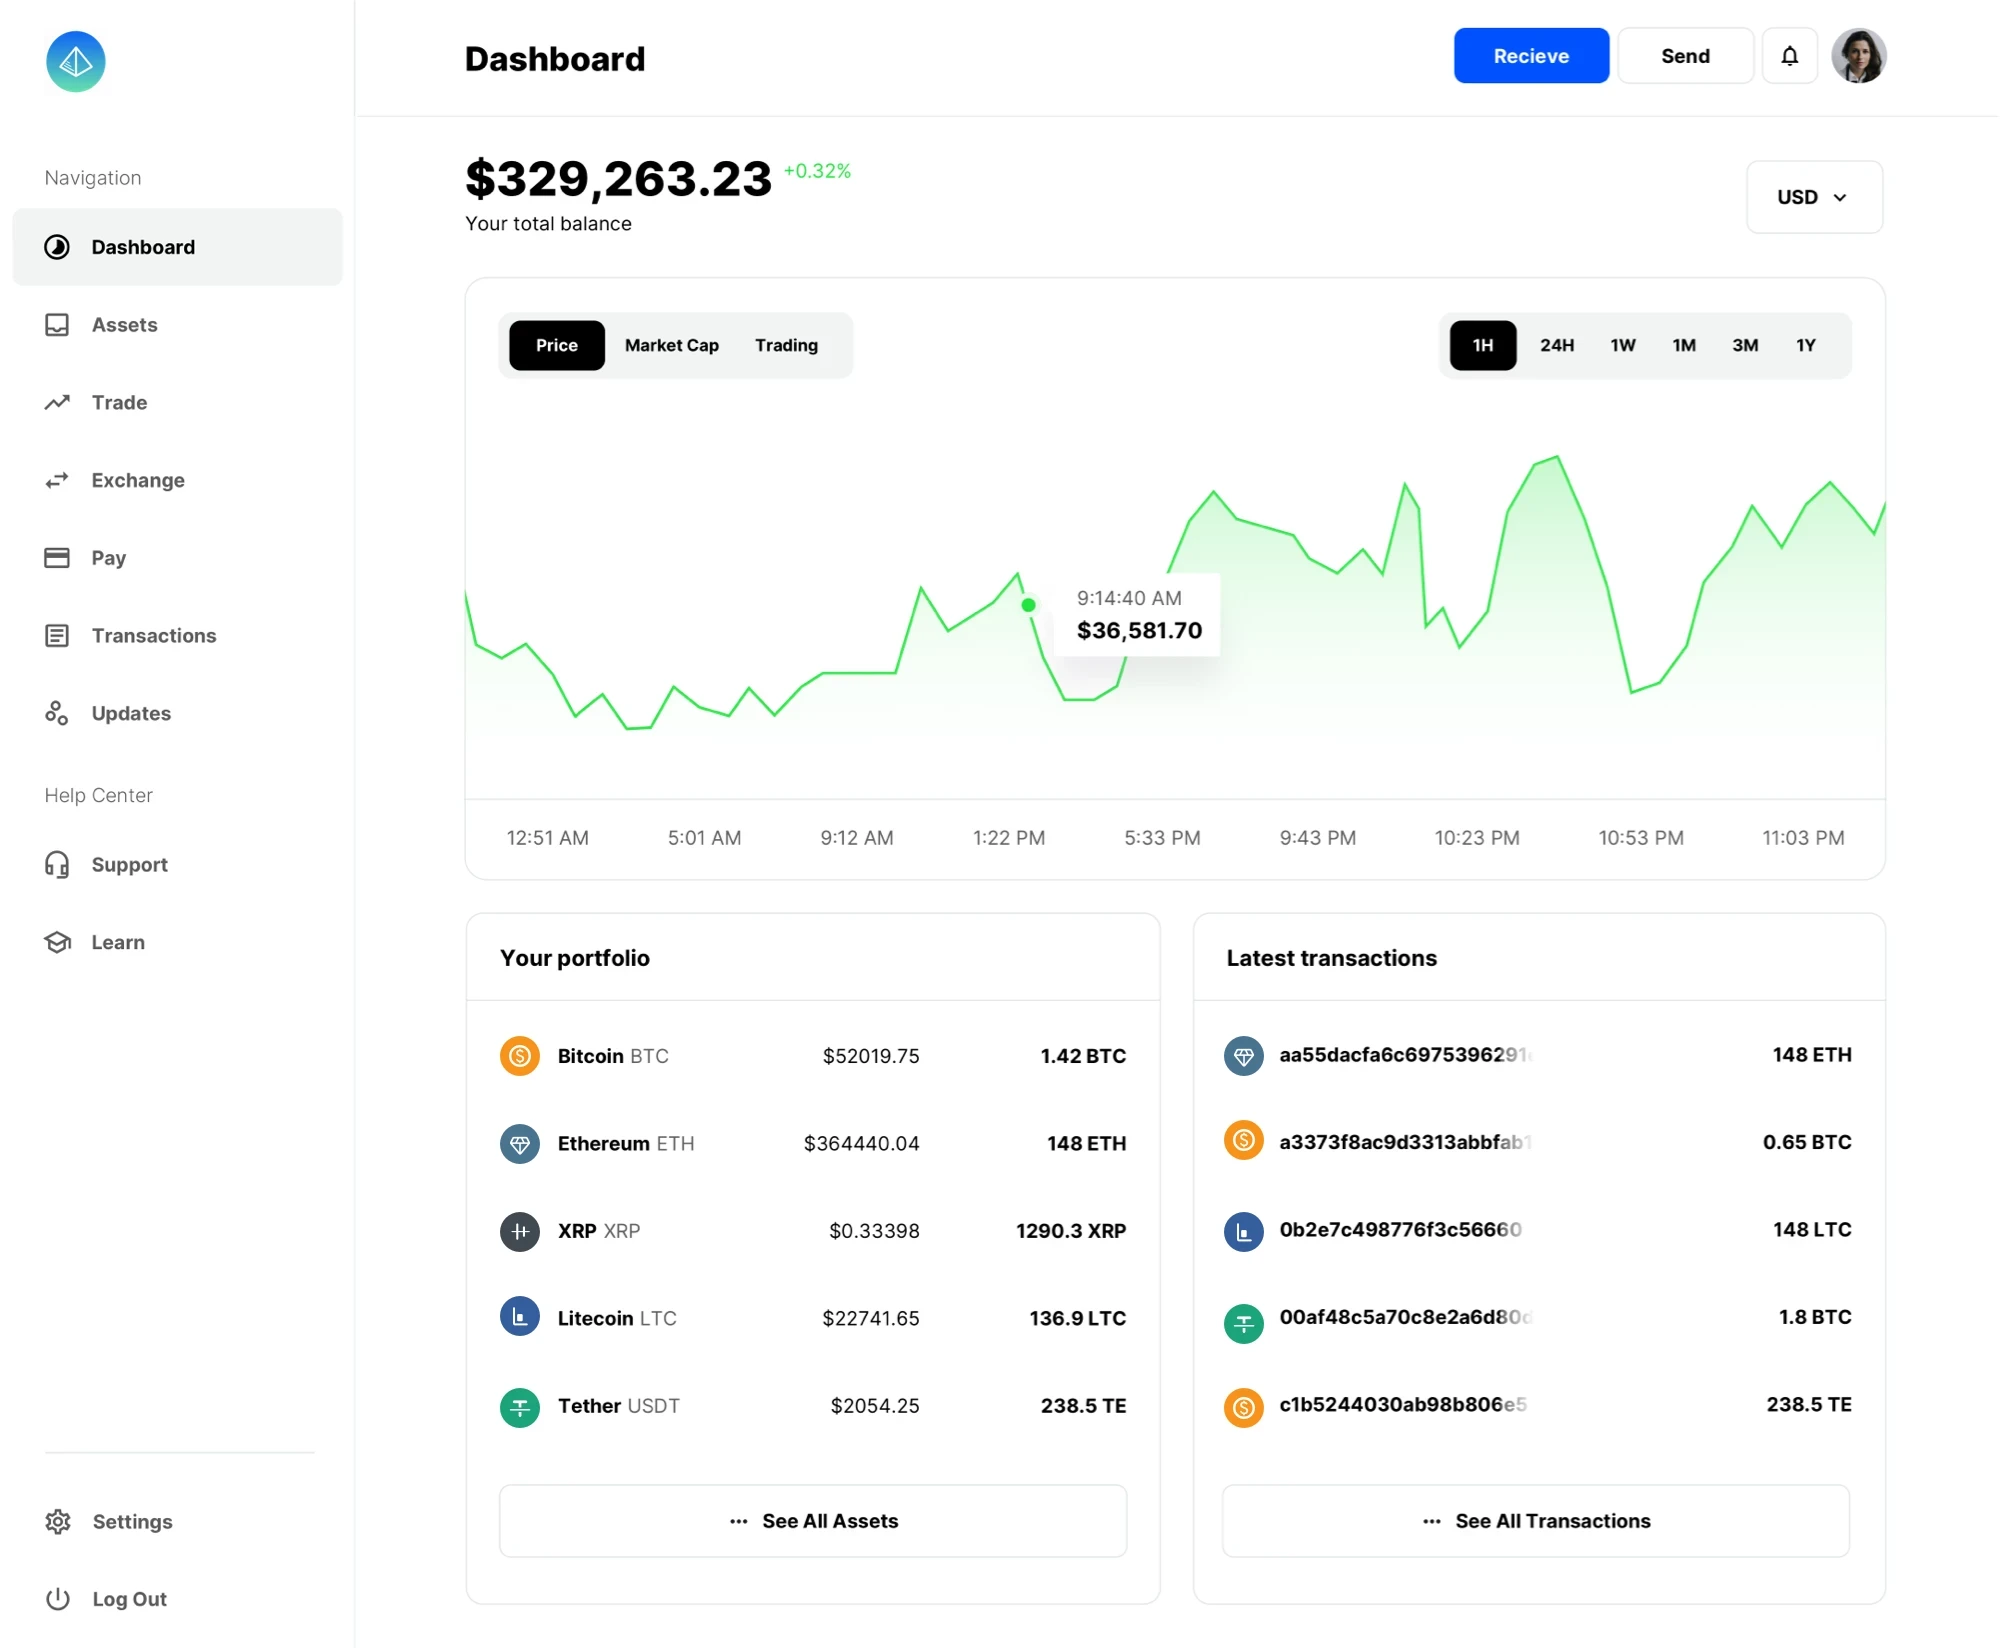Screen dimensions: 2000x1648
Task: Switch to the 24H tab
Action: (x=1557, y=345)
